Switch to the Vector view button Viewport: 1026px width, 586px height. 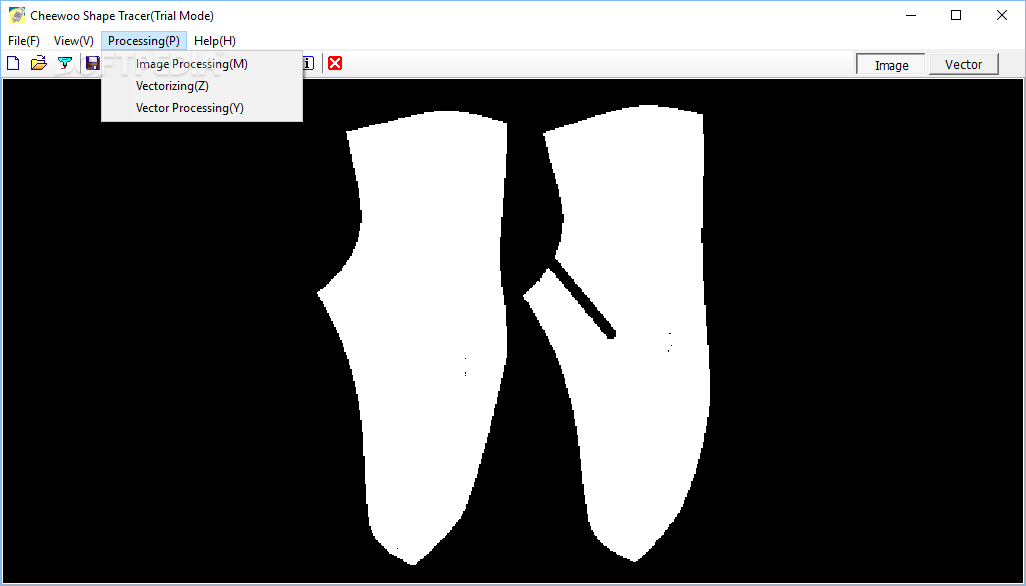(963, 65)
